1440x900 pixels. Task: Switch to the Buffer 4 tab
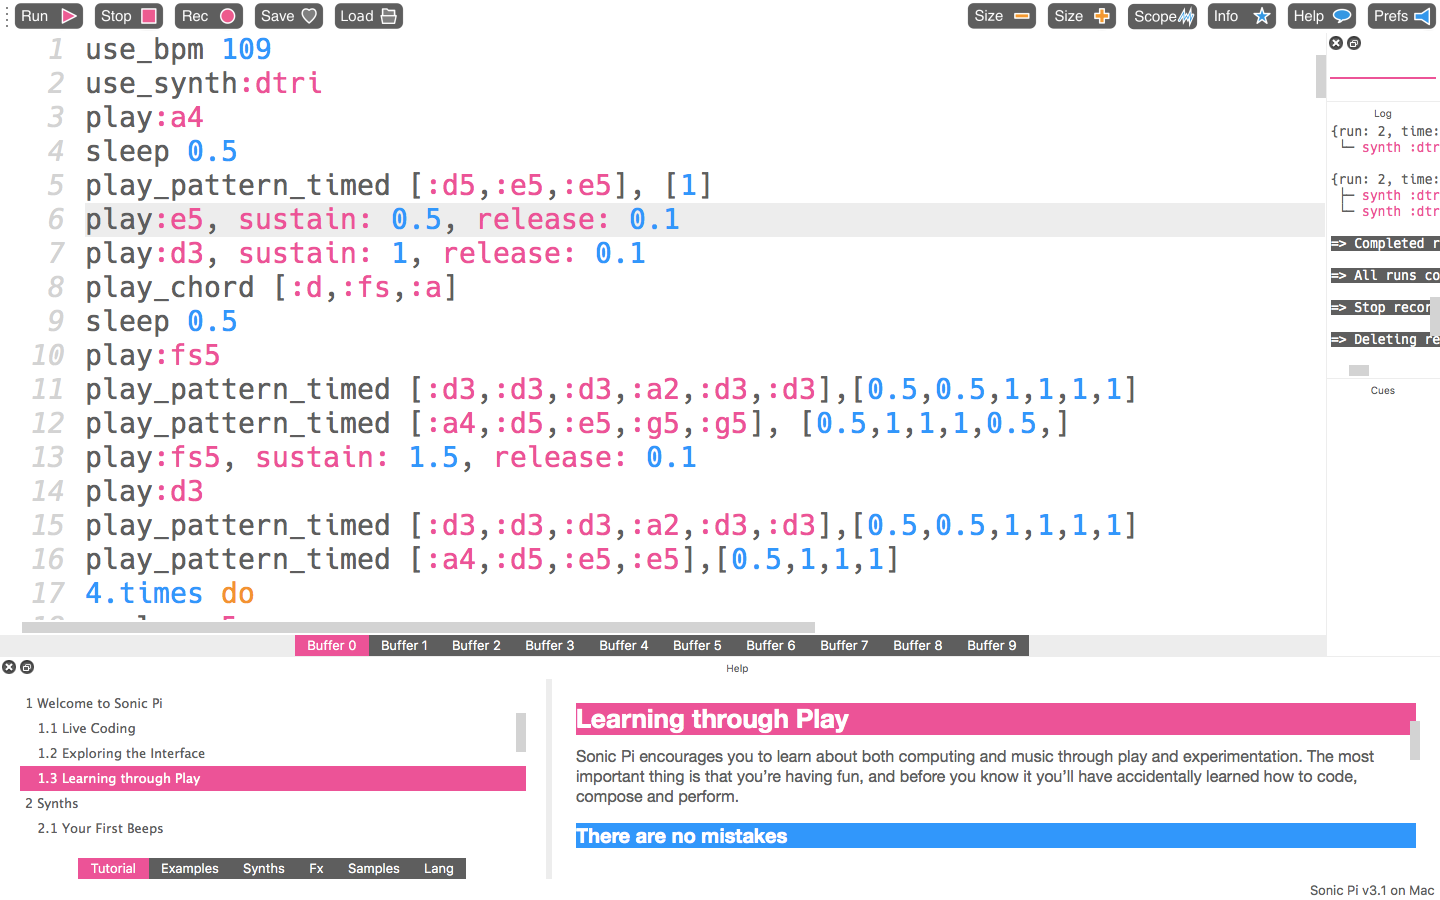point(623,645)
